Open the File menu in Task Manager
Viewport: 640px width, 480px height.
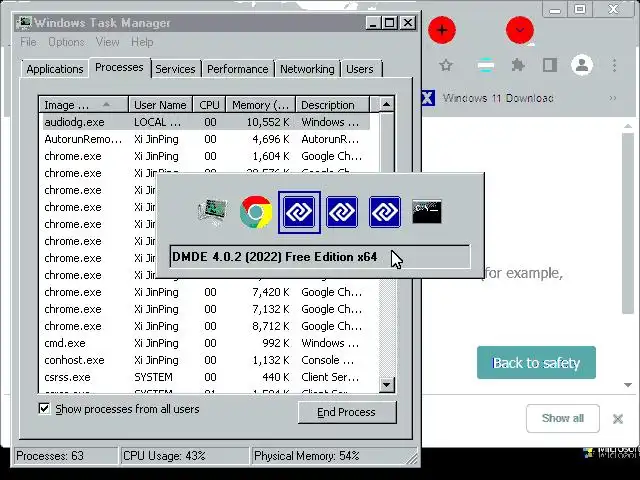point(28,42)
